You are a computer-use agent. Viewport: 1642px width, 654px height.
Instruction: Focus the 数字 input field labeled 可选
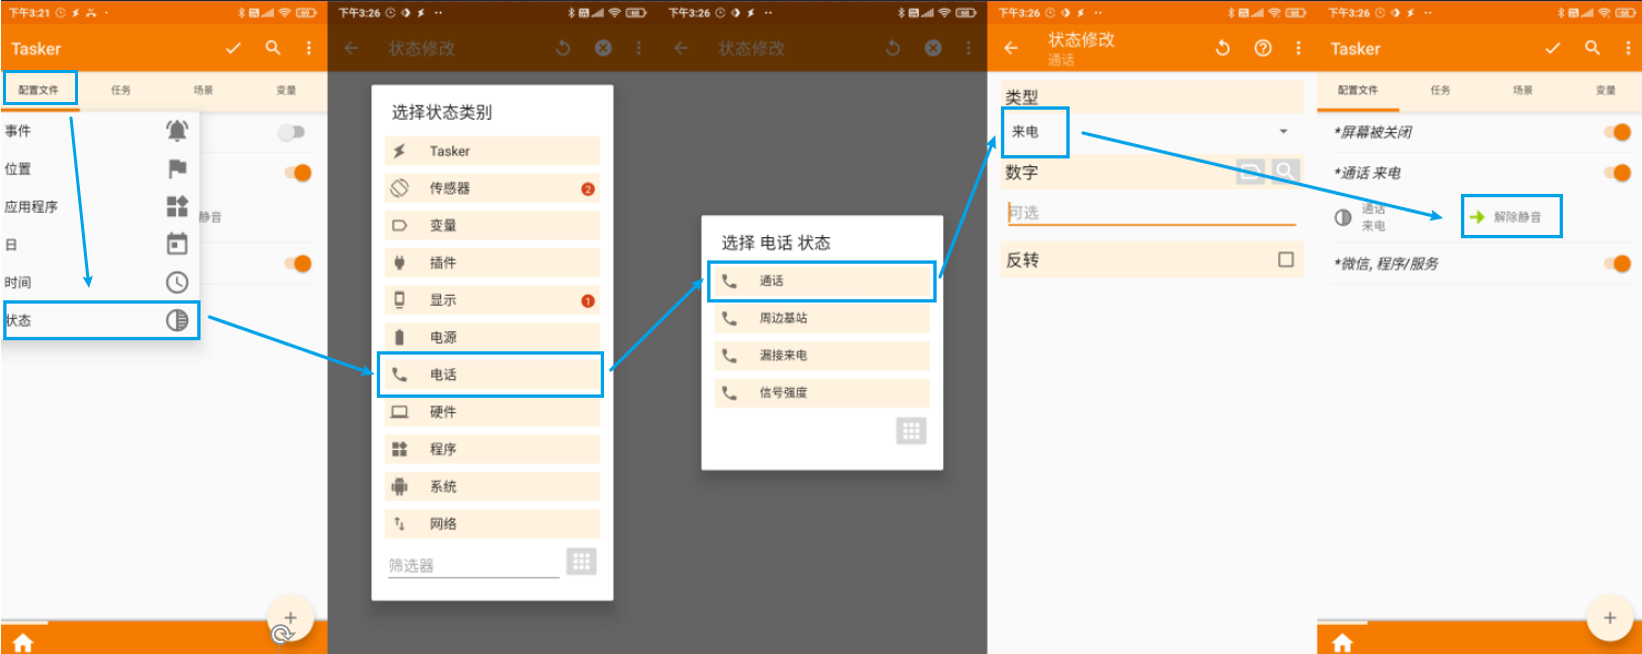click(x=1152, y=212)
